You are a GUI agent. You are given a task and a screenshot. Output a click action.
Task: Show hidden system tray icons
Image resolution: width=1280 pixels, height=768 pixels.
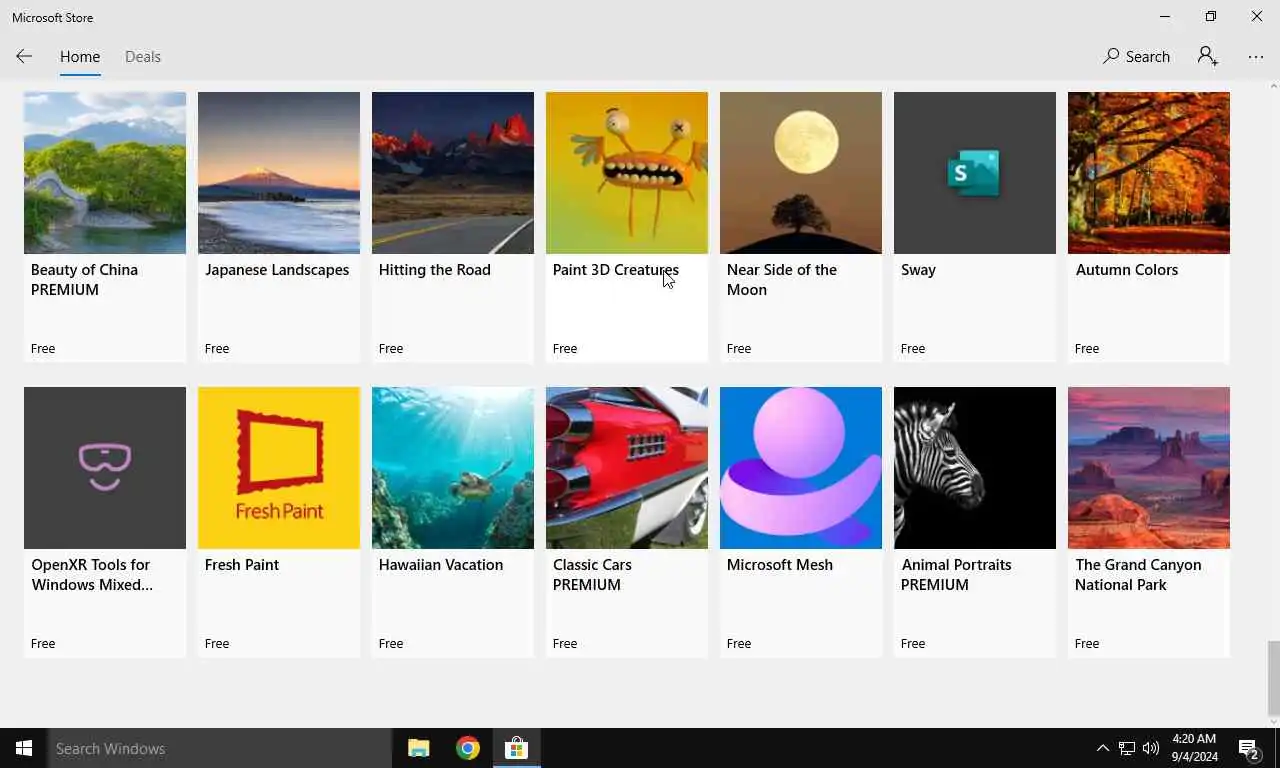[1103, 748]
